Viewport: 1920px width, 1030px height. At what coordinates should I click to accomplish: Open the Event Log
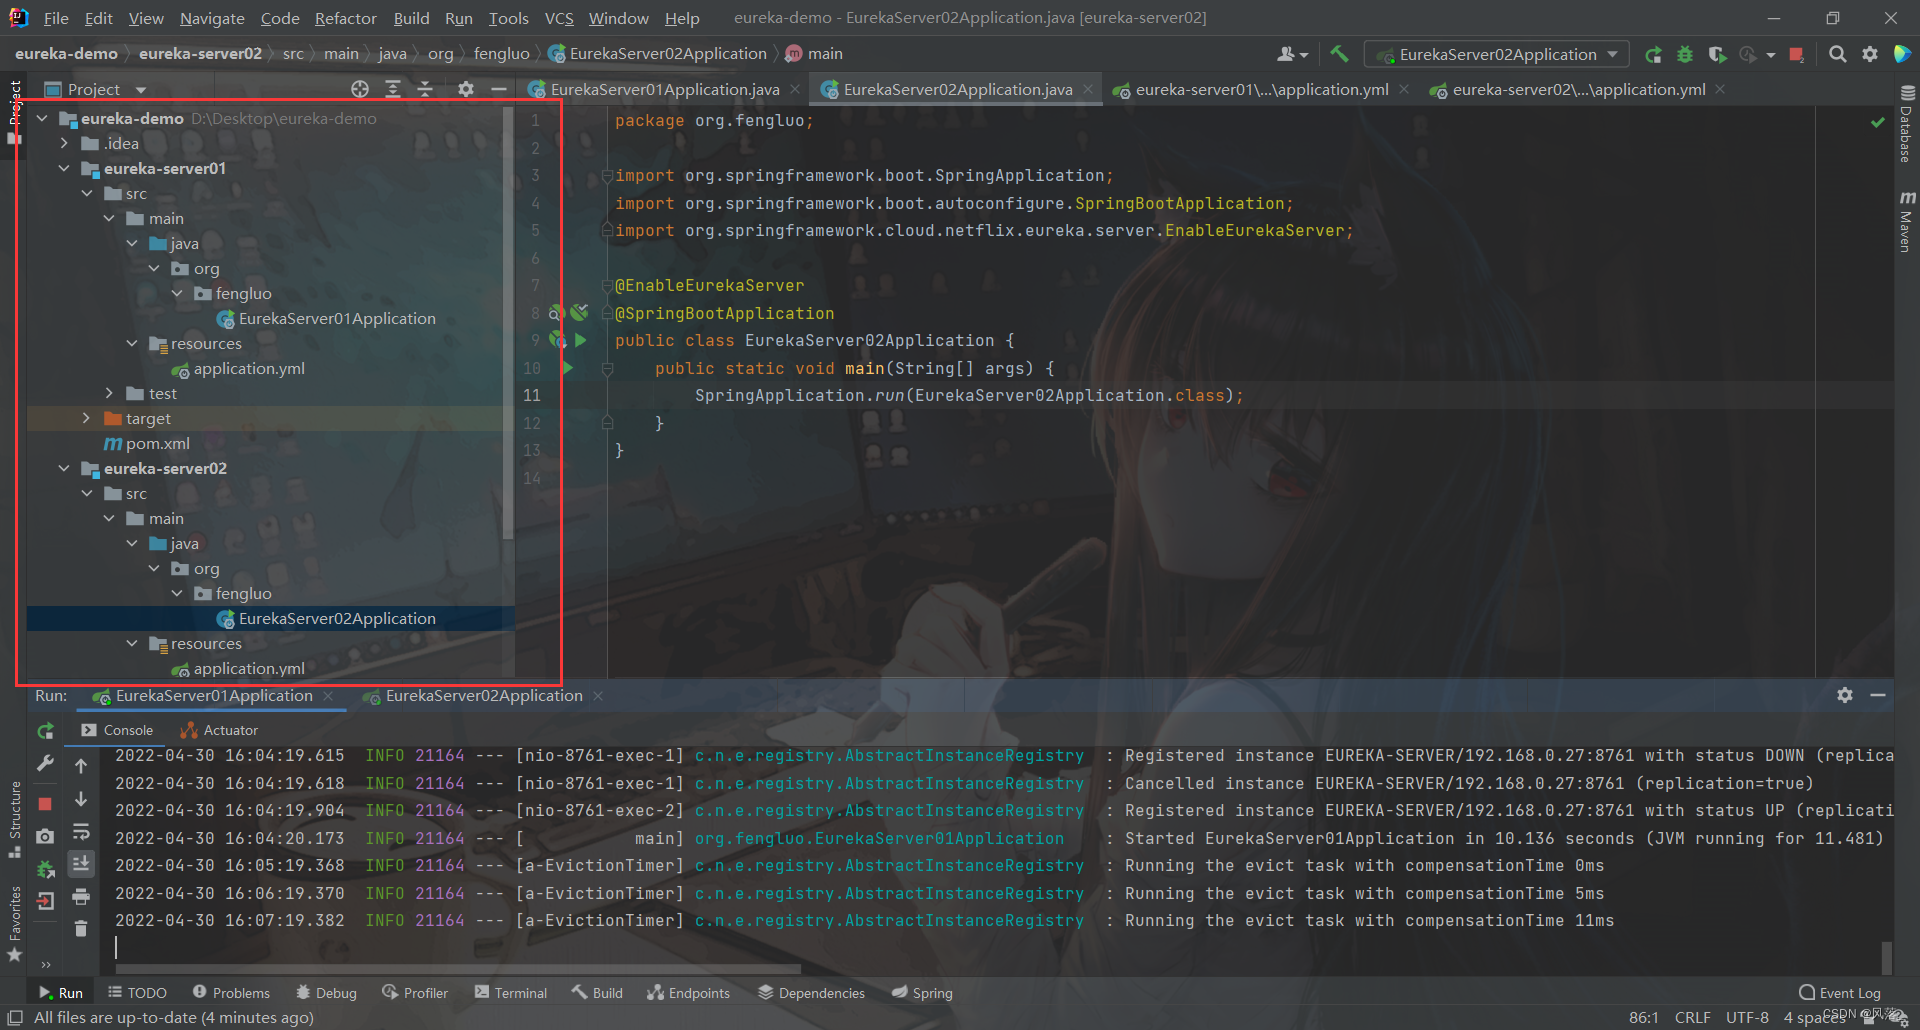coord(1840,993)
